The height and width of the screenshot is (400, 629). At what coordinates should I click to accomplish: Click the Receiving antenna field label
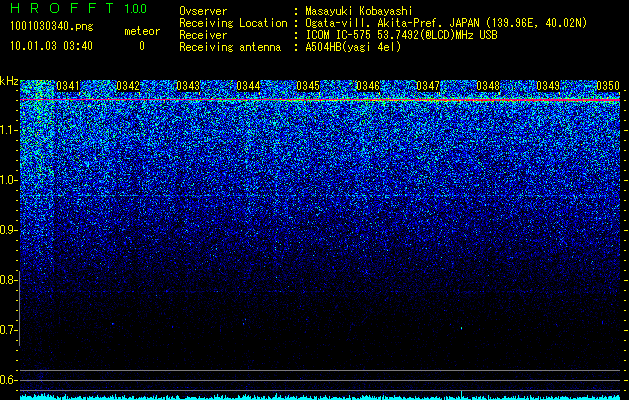pos(230,47)
